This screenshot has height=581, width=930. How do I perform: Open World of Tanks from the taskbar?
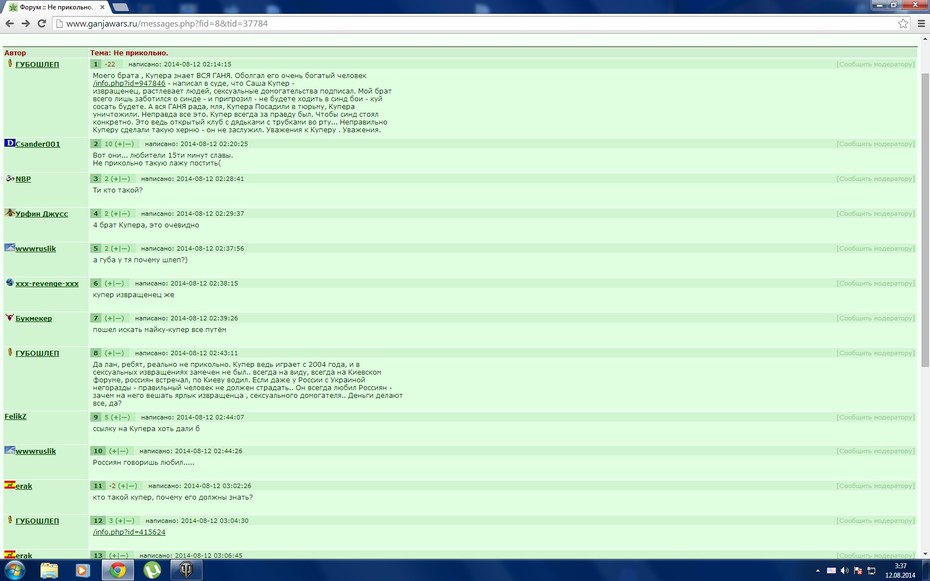(x=186, y=570)
